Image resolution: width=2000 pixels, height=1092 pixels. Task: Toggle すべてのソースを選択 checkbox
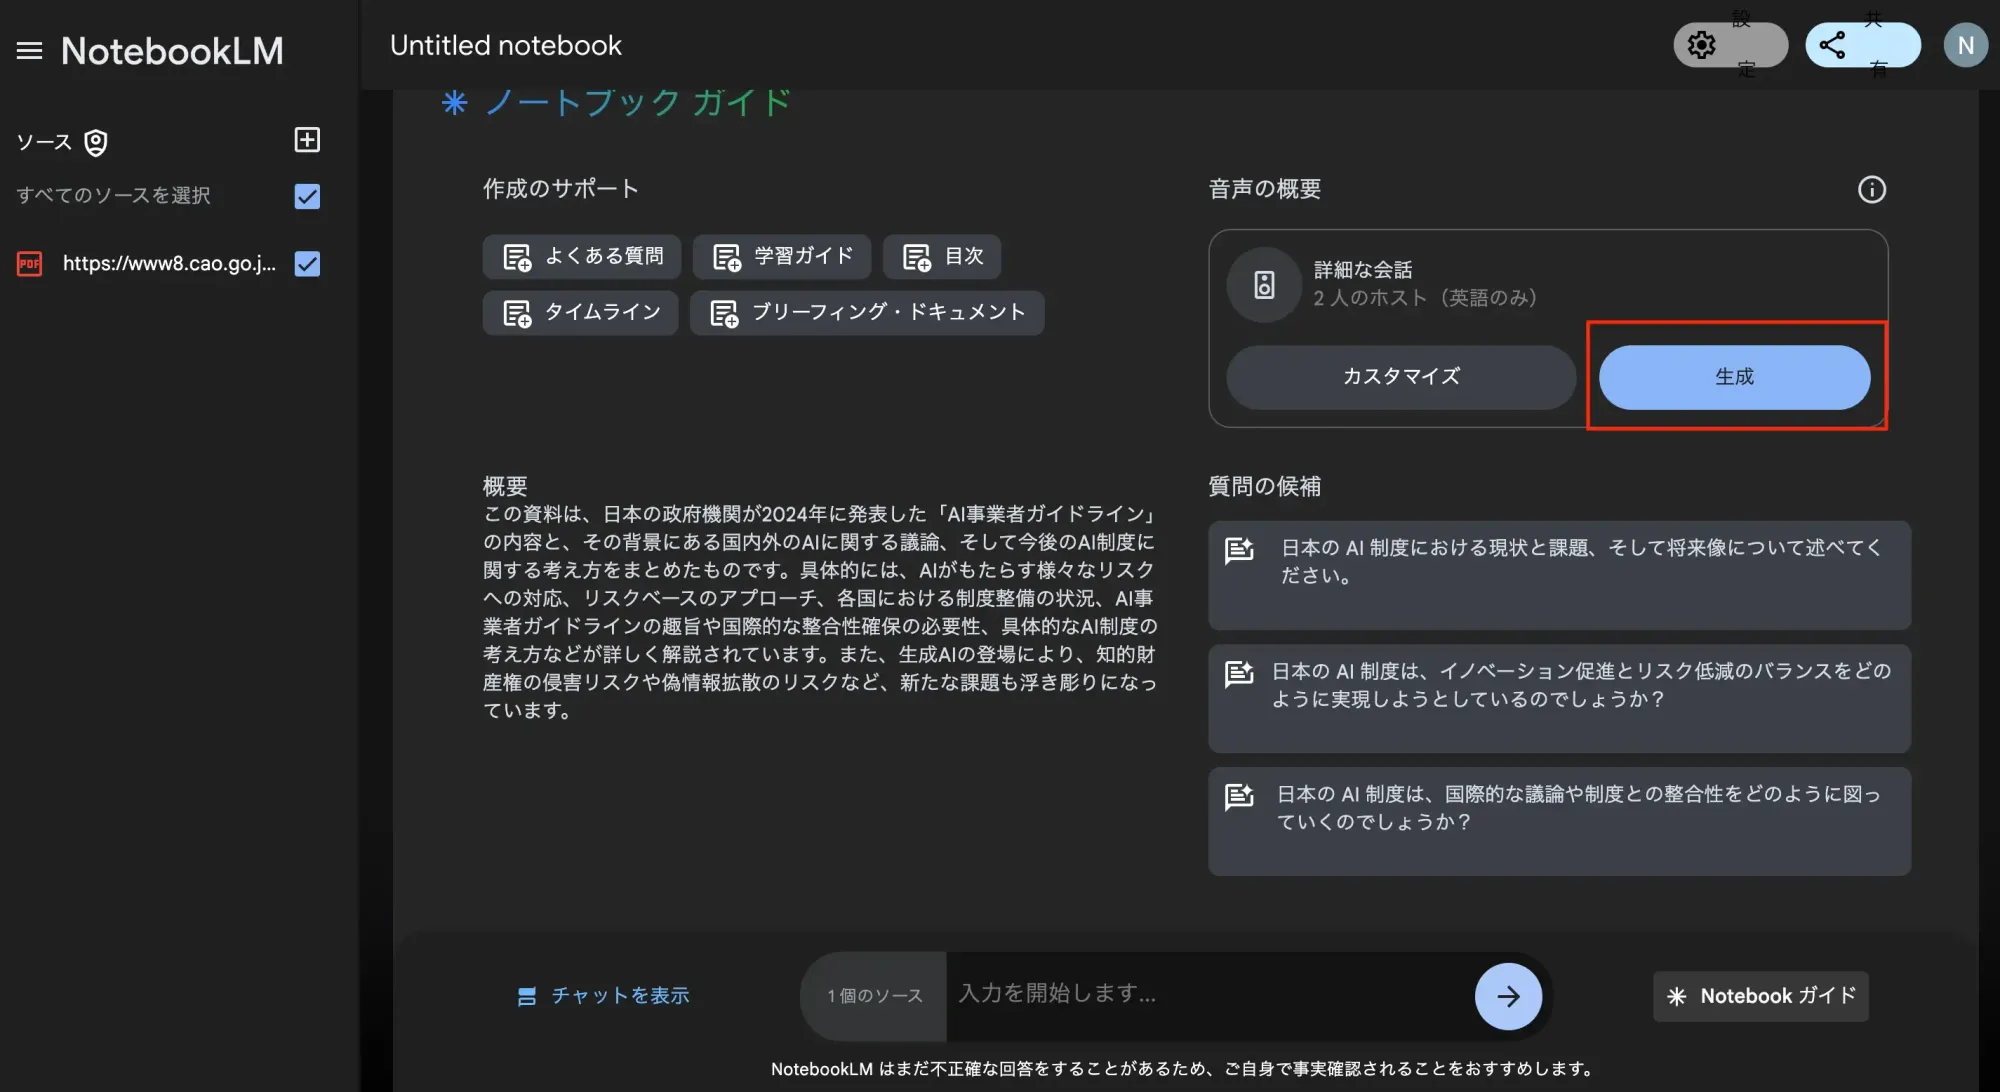click(307, 197)
